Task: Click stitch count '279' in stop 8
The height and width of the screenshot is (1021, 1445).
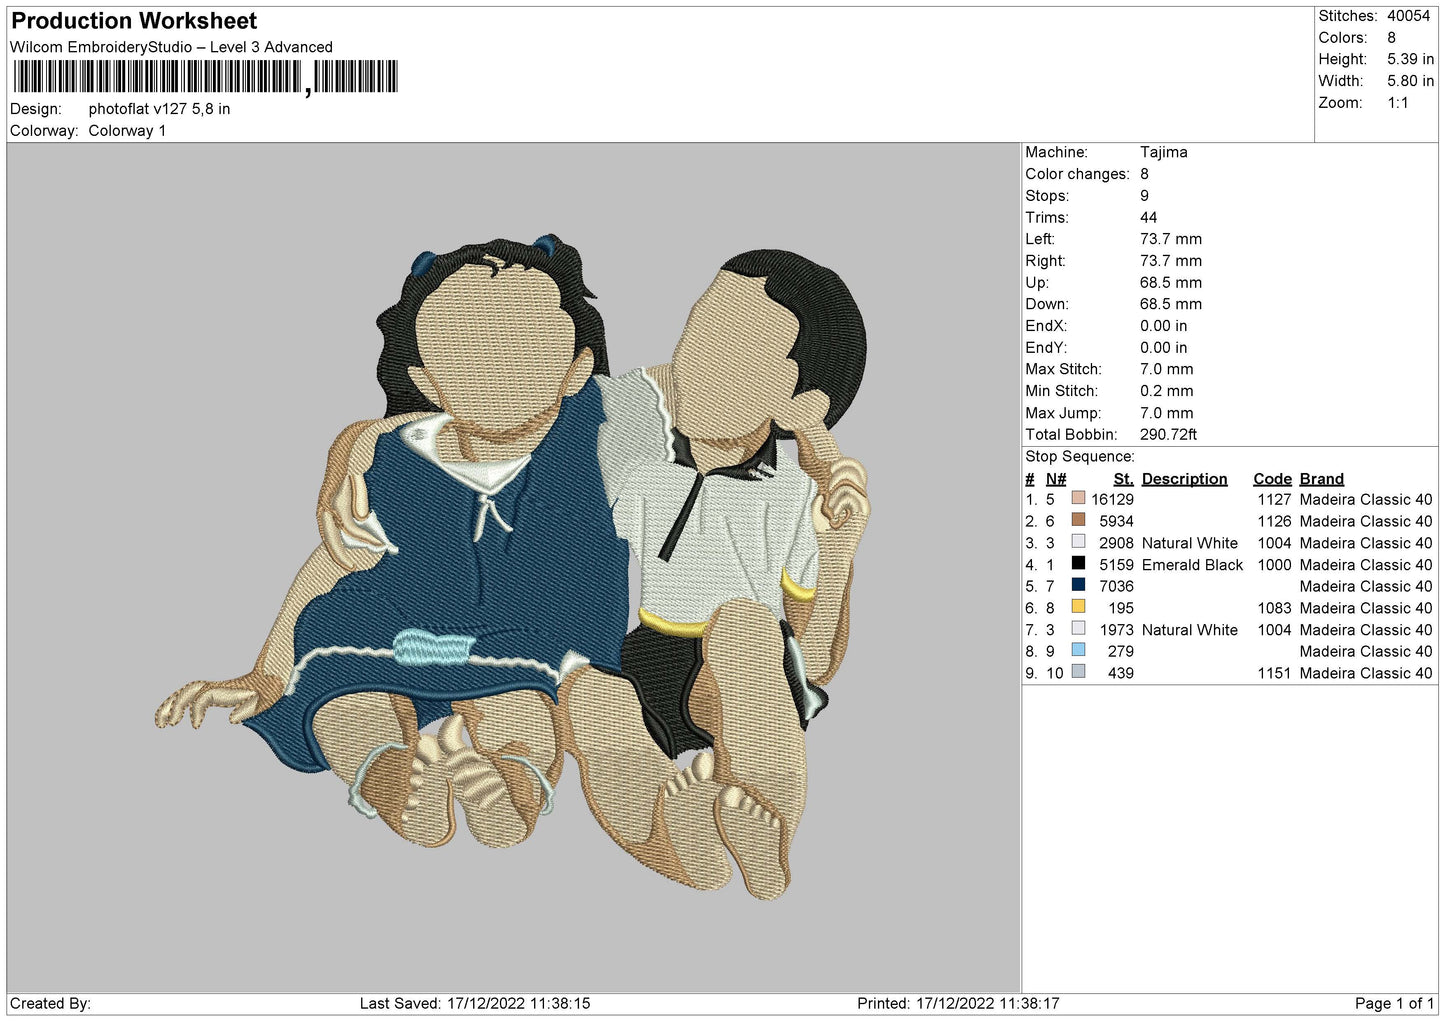Action: [x=1121, y=651]
